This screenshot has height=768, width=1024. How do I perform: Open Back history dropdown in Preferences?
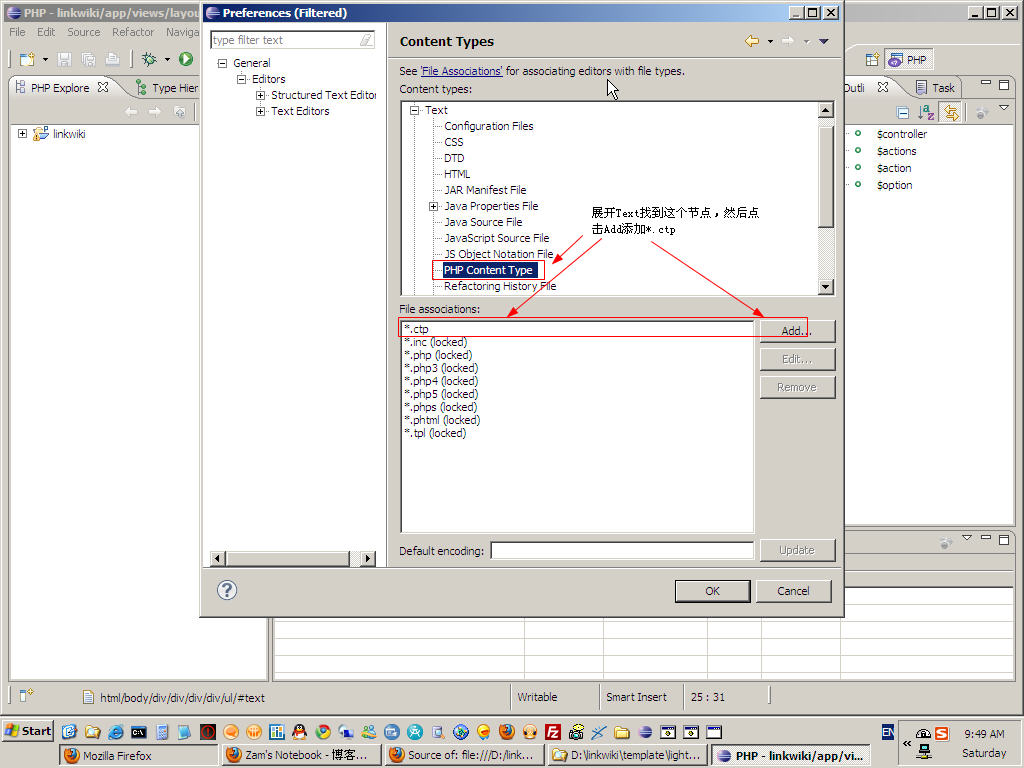coord(770,41)
